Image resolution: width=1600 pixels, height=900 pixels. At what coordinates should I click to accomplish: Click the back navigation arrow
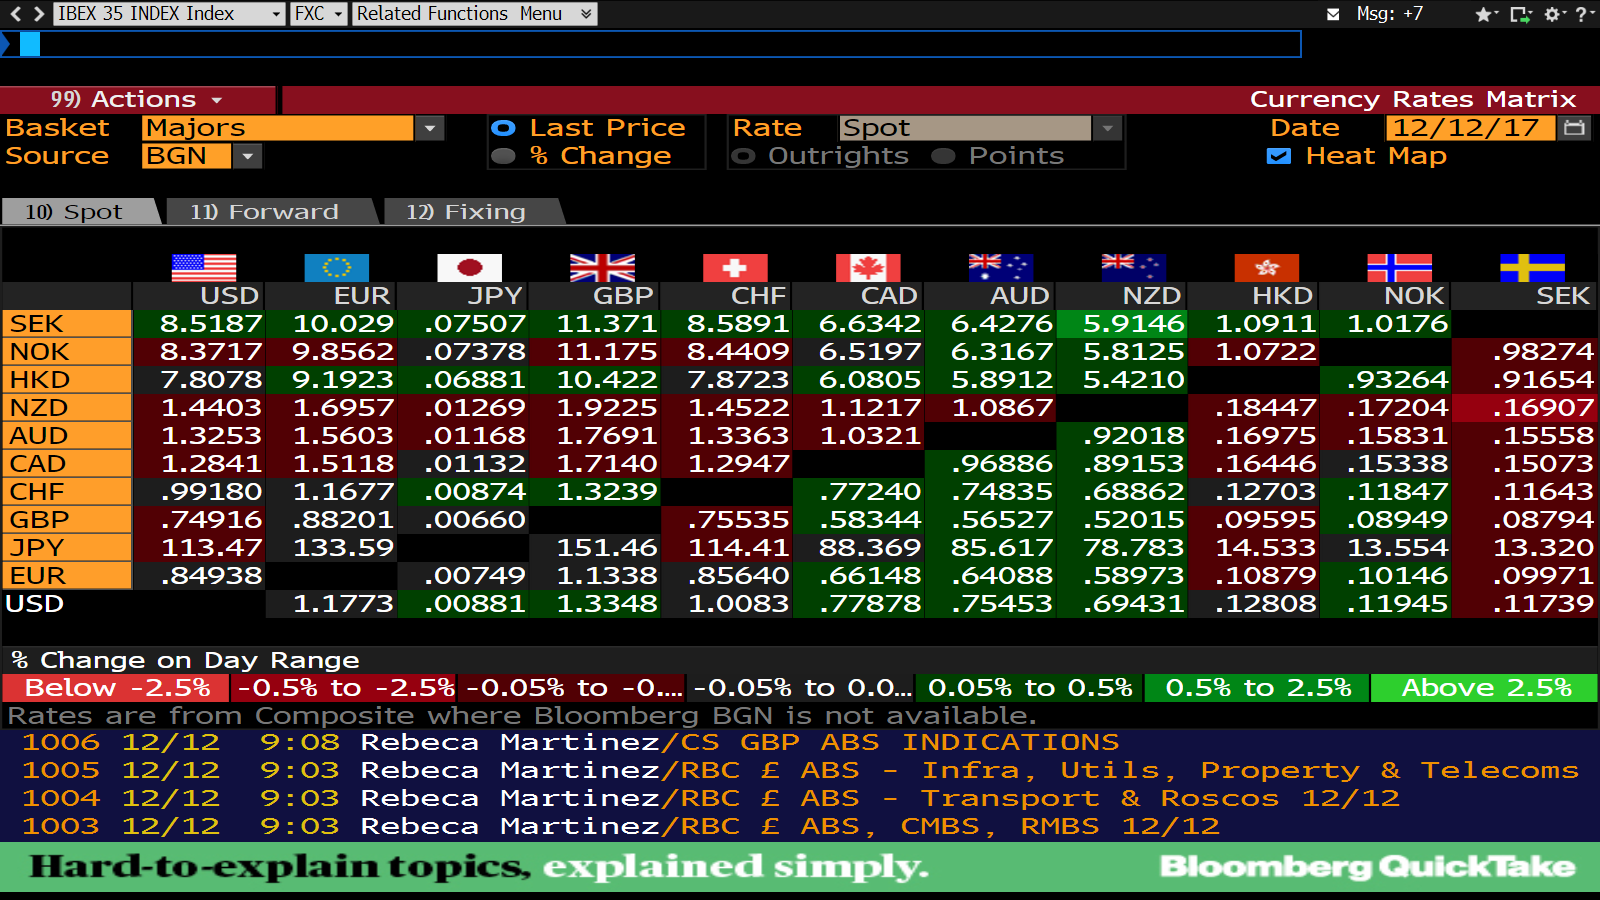pos(15,14)
